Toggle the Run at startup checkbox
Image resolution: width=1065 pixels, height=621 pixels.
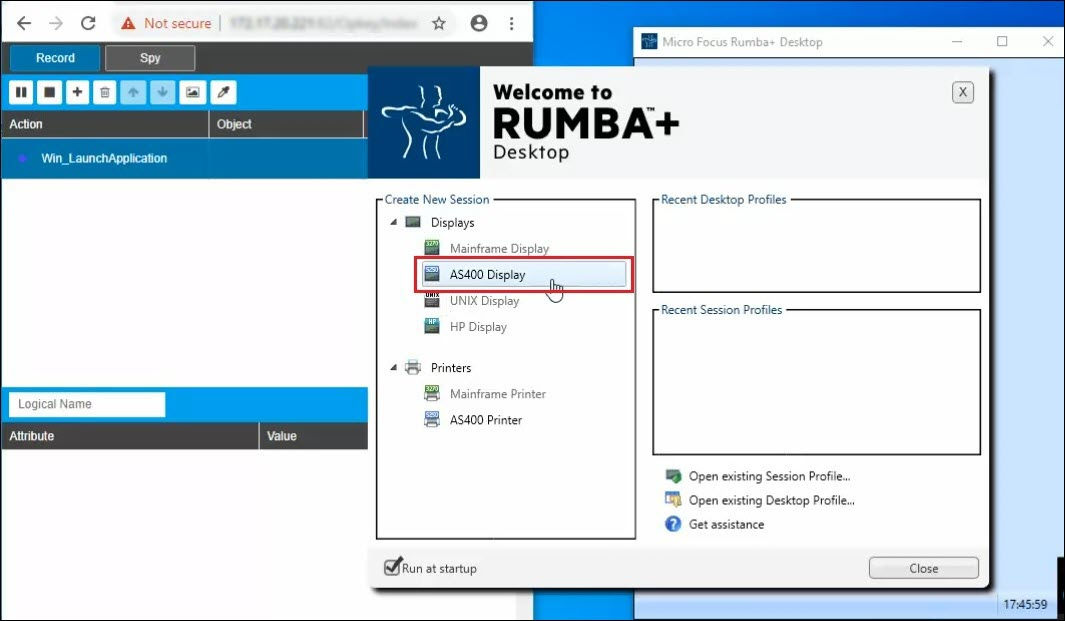click(392, 567)
